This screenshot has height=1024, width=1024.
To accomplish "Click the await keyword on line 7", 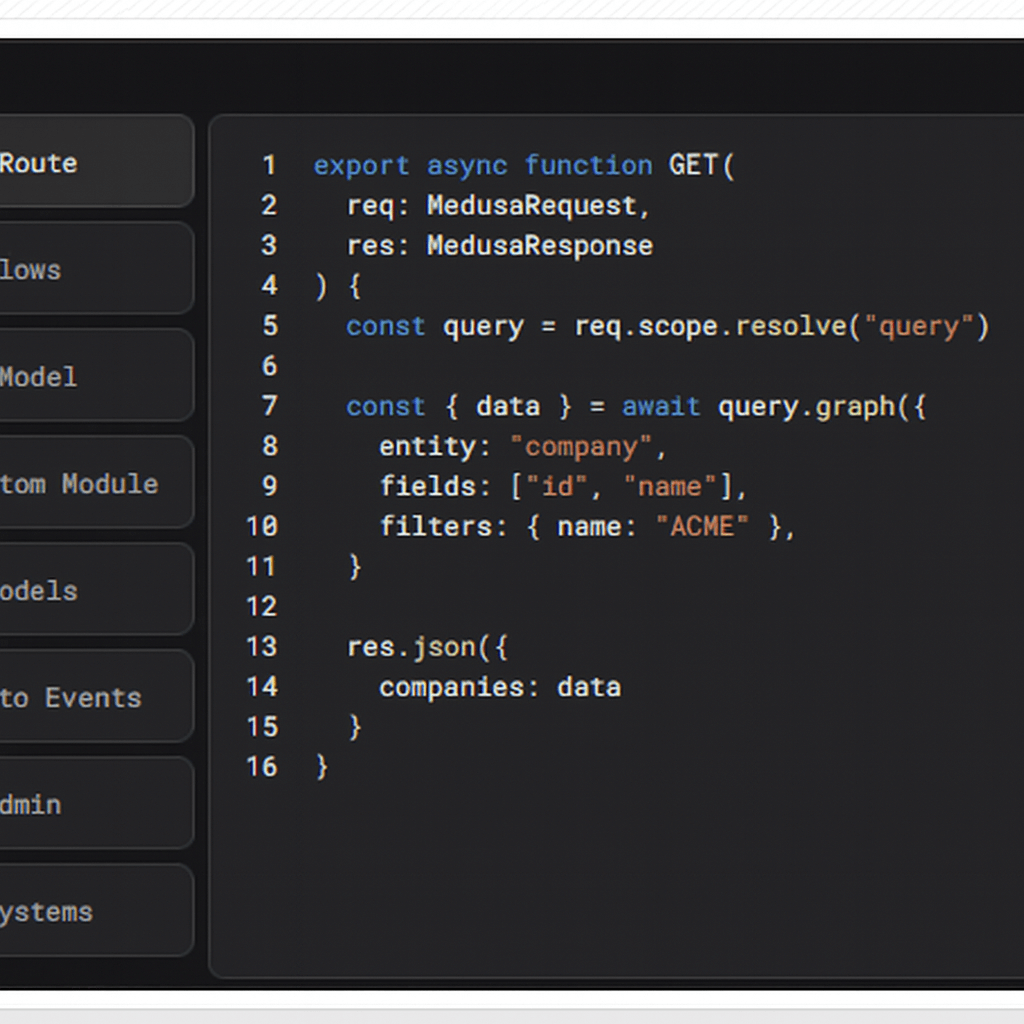I will 661,406.
